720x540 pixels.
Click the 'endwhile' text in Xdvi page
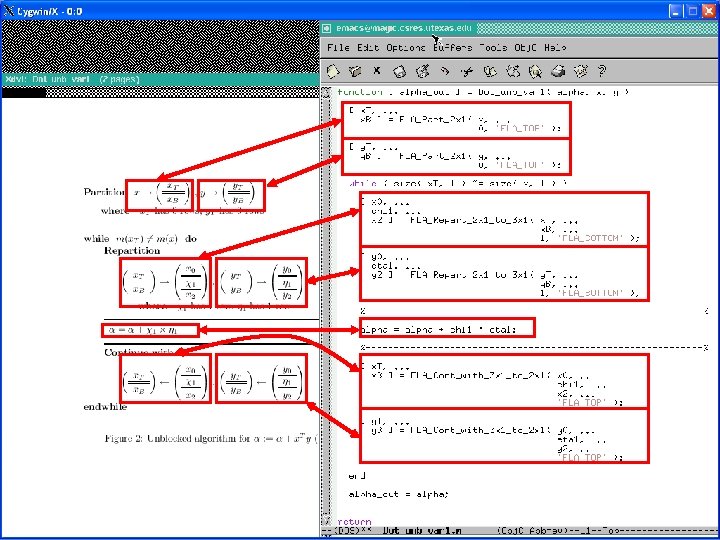[105, 407]
